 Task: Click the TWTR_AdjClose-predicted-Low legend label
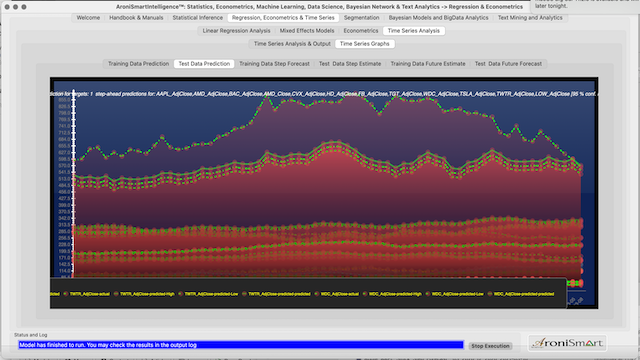[x=211, y=294]
